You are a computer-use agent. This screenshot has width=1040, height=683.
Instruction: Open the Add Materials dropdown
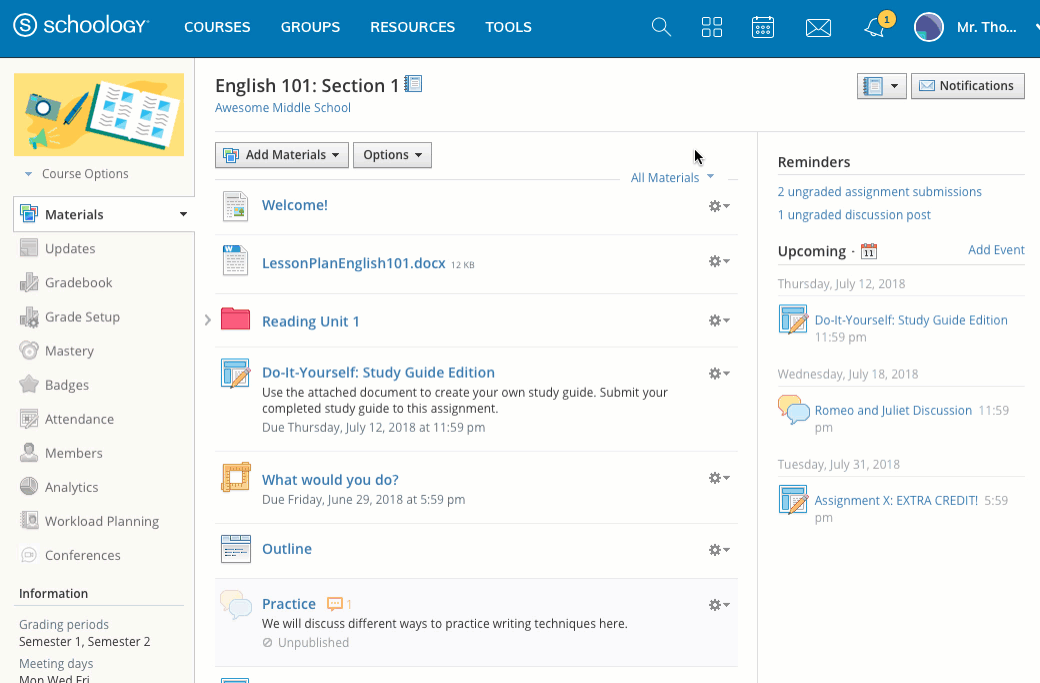pyautogui.click(x=282, y=155)
